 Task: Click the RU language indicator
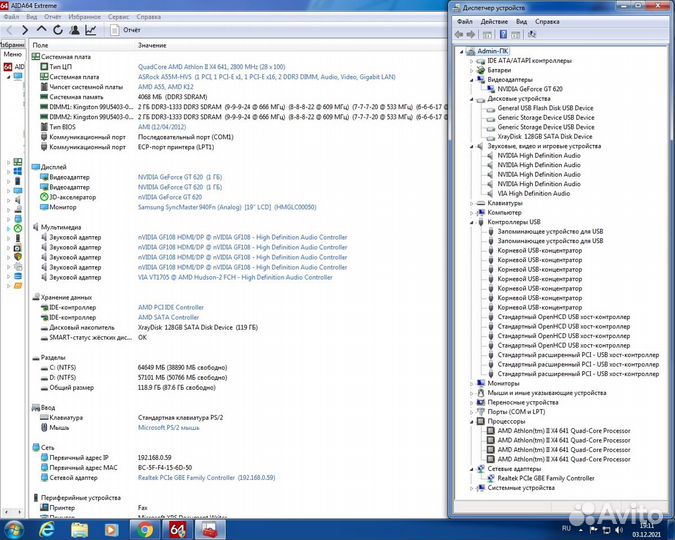[566, 528]
